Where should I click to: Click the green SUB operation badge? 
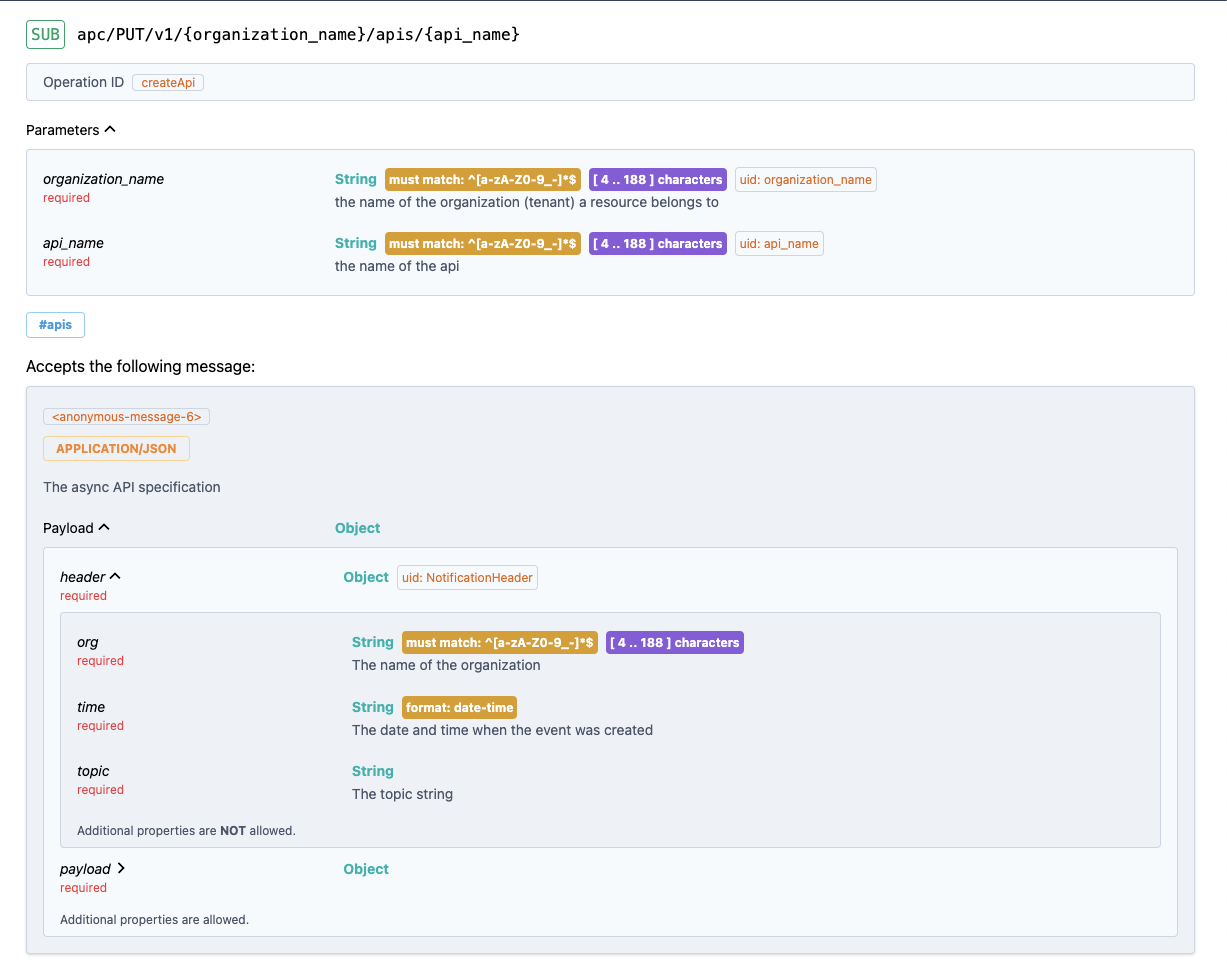click(45, 35)
